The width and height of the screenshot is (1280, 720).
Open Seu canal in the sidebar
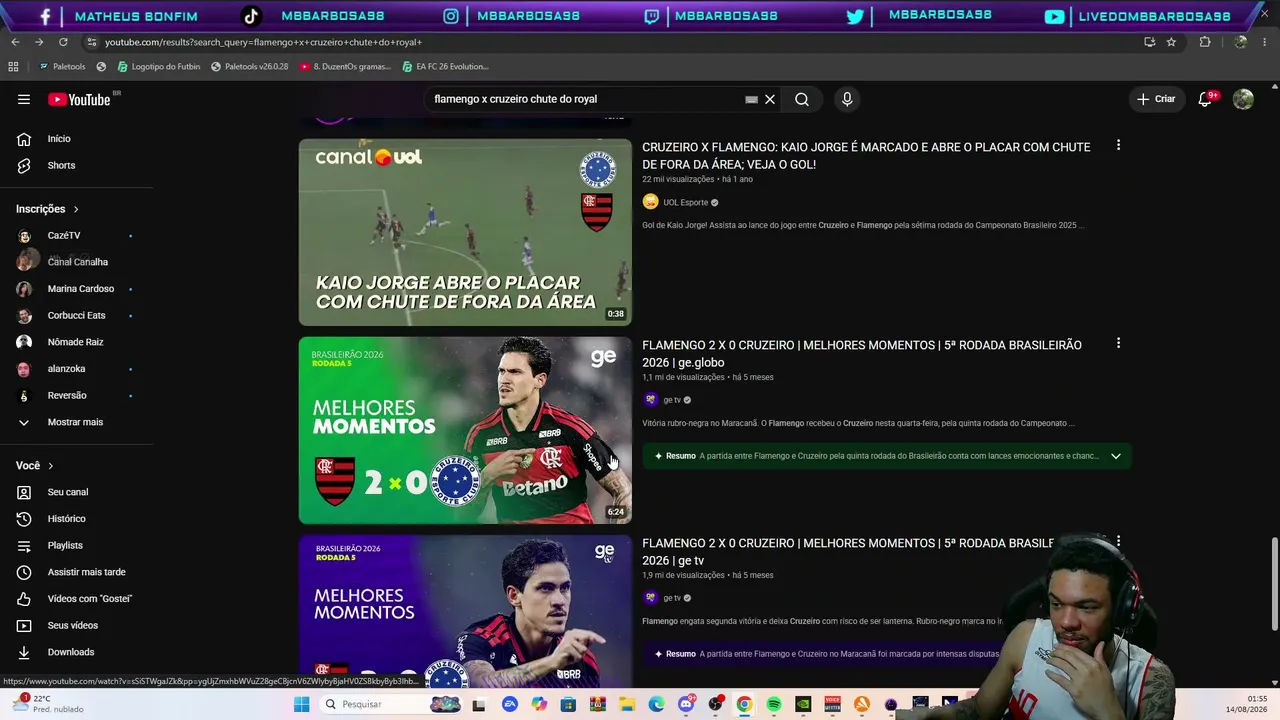pos(70,492)
